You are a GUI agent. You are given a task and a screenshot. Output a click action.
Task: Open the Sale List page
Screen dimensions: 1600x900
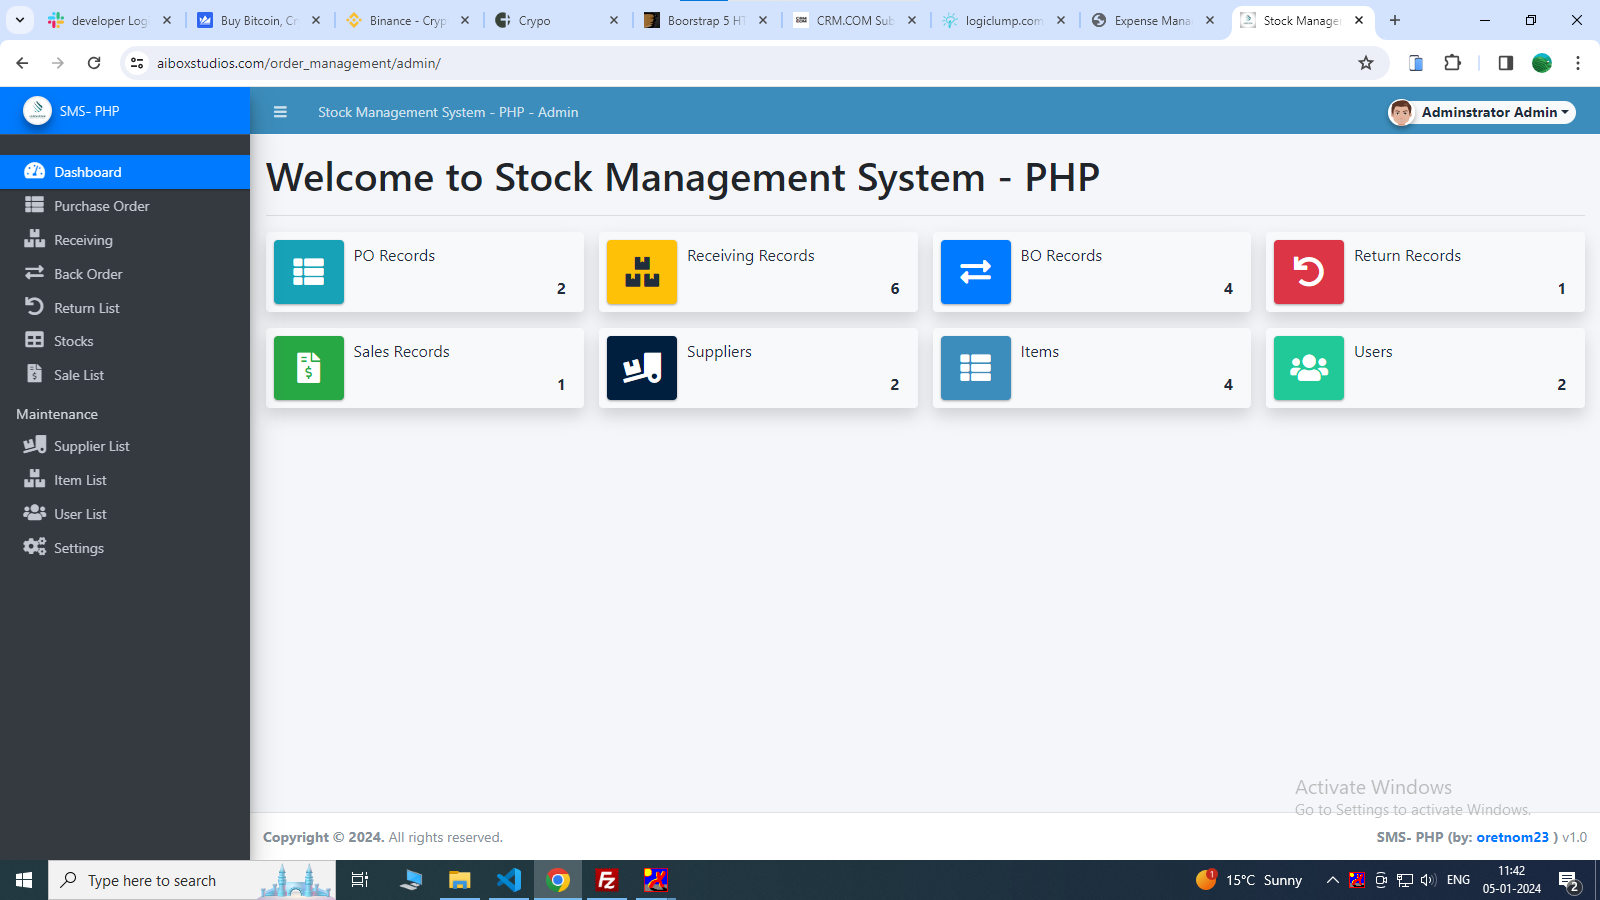coord(125,375)
